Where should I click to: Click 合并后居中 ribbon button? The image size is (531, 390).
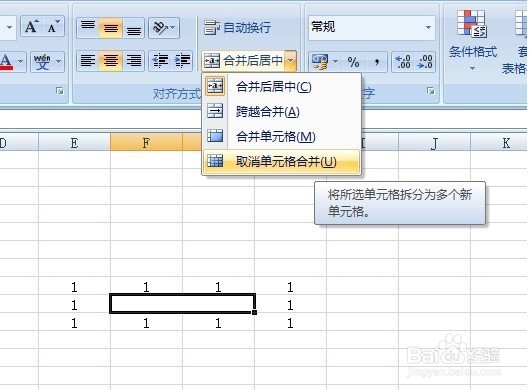[243, 61]
